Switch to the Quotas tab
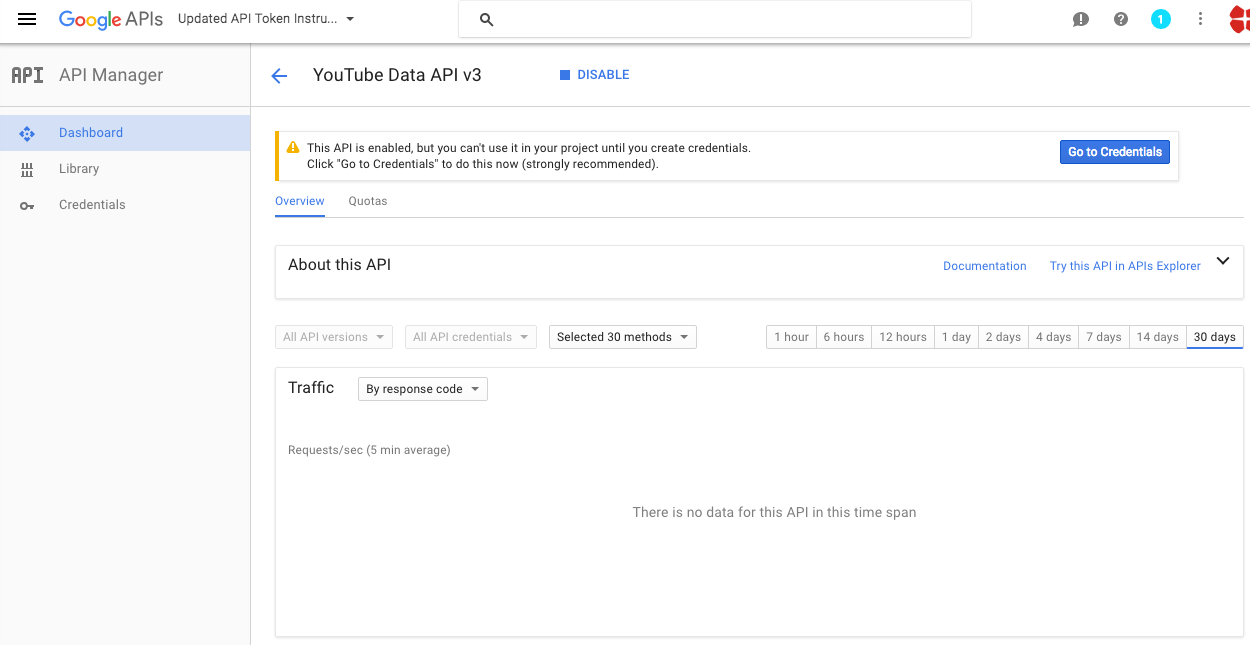Viewport: 1250px width, 645px height. pos(368,201)
